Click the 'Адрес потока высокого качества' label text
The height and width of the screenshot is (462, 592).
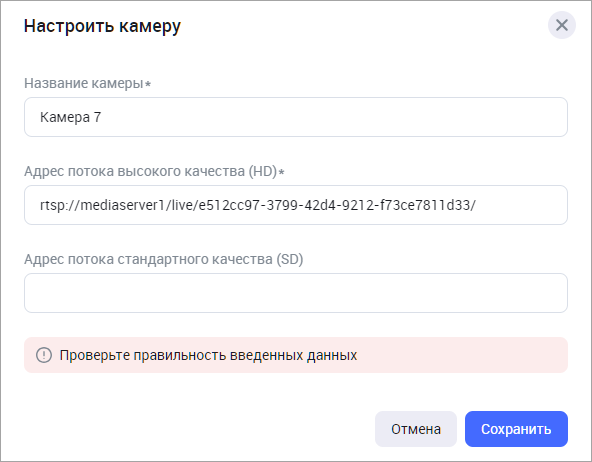pyautogui.click(x=135, y=171)
